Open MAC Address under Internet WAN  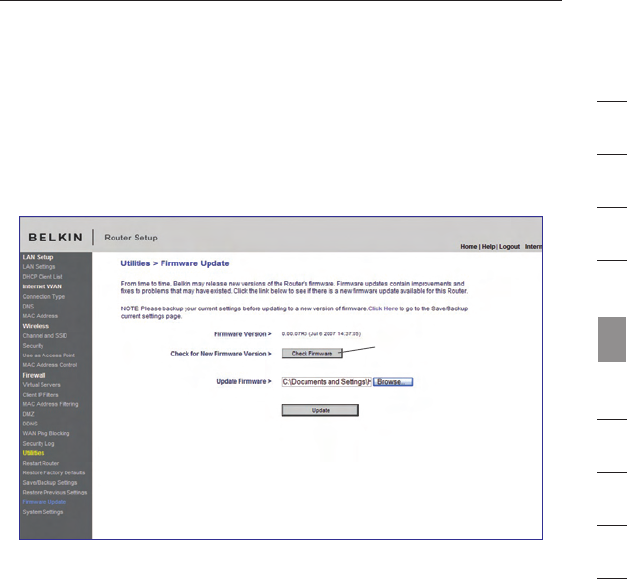pyautogui.click(x=40, y=316)
